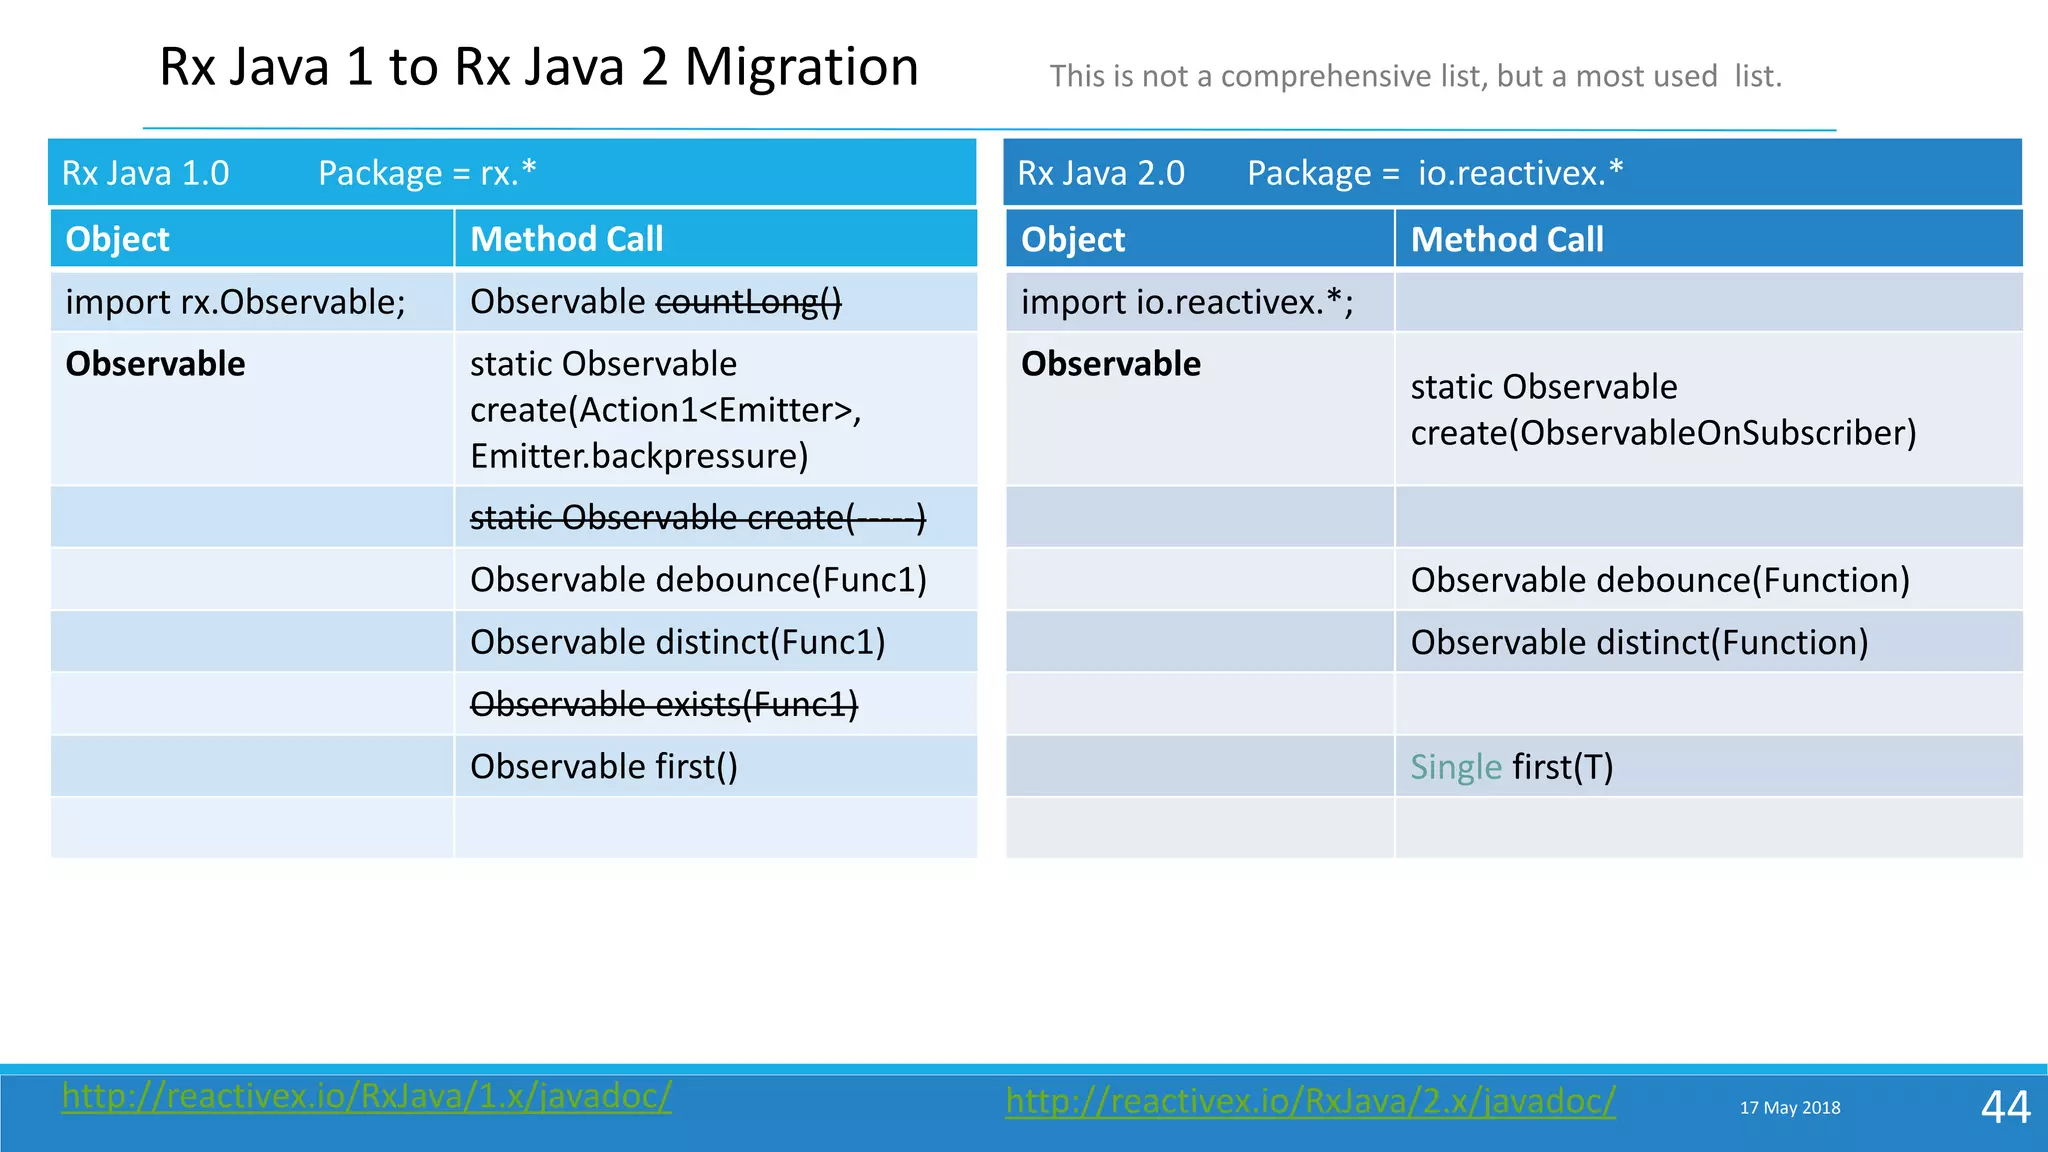Select the left table Object column header
The image size is (2048, 1152).
(x=251, y=239)
